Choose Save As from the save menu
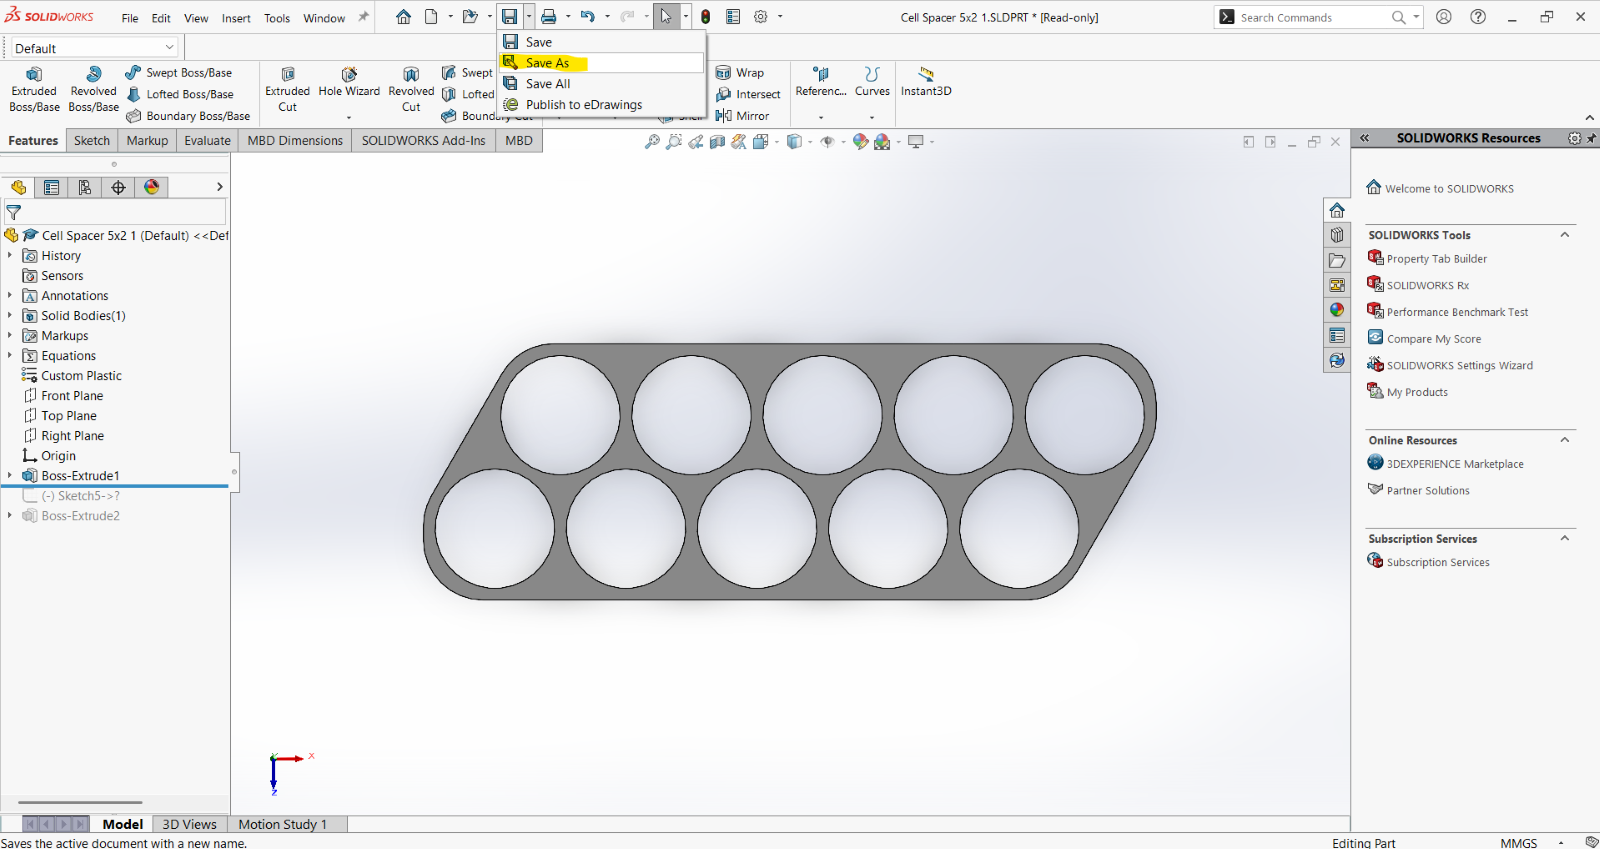Viewport: 1600px width, 849px height. click(602, 63)
